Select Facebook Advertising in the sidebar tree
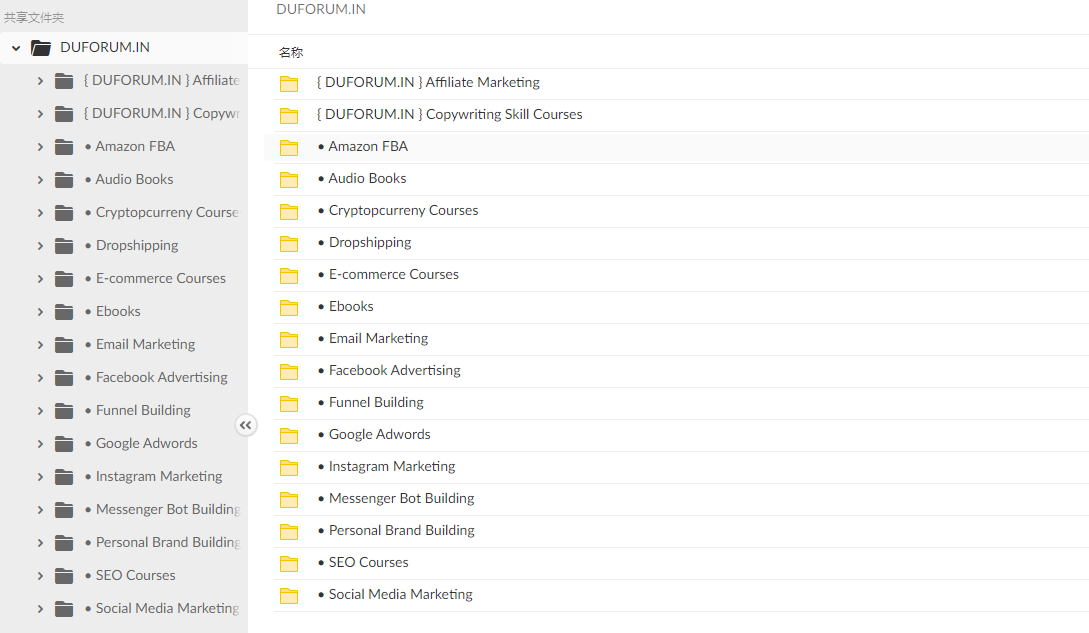The width and height of the screenshot is (1089, 633). click(x=161, y=377)
